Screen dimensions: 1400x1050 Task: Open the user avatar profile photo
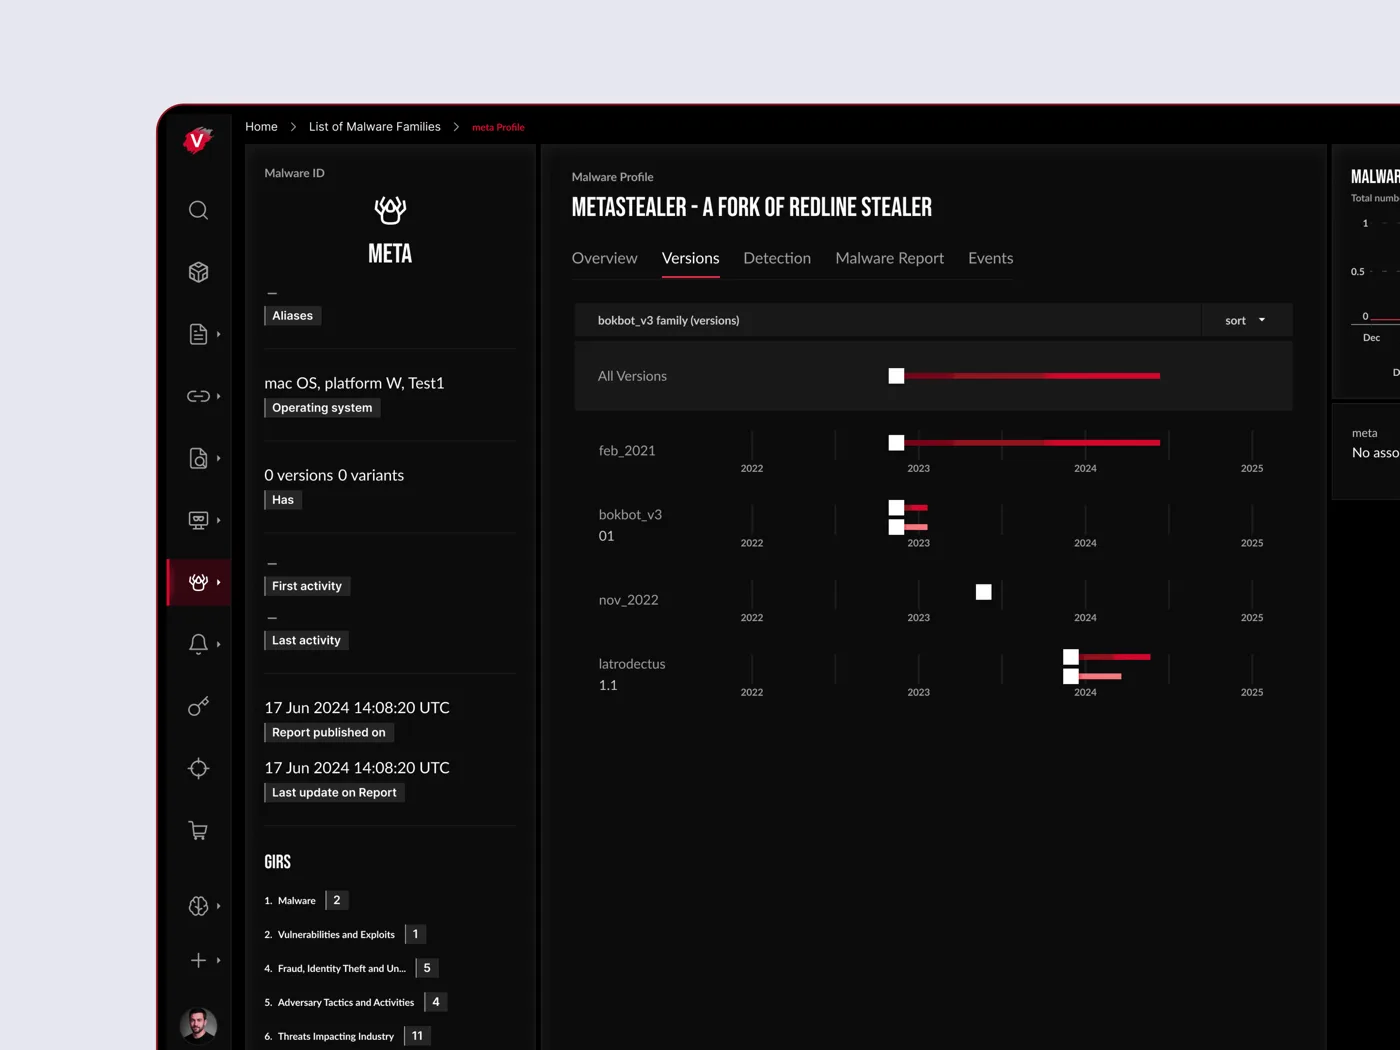198,1026
